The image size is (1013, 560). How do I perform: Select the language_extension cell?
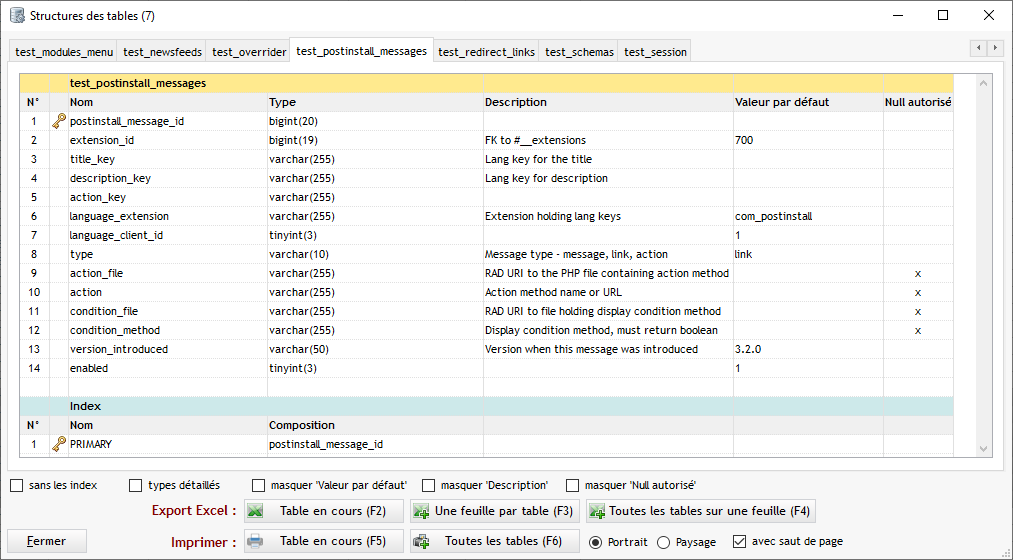[168, 216]
